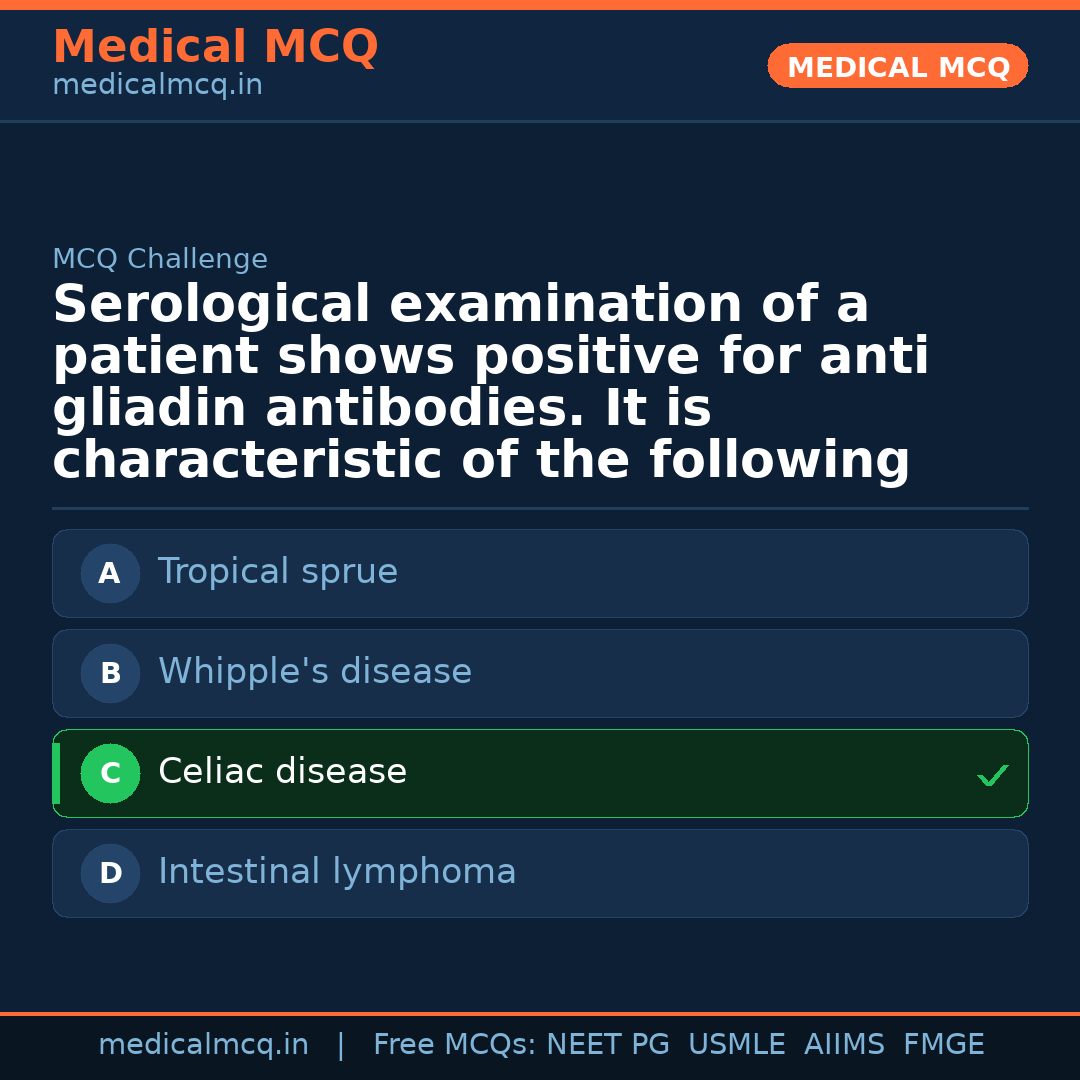
Task: Click the MCQ Challenge label
Action: (160, 260)
